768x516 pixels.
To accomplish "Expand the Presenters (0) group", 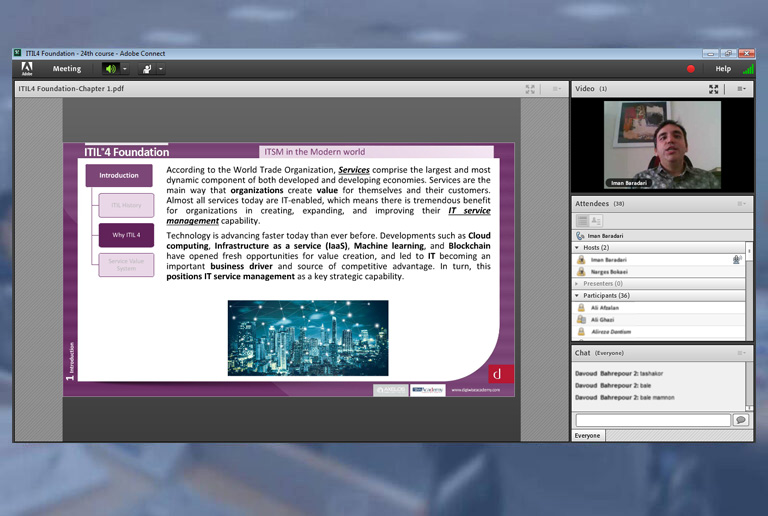I will (x=577, y=284).
